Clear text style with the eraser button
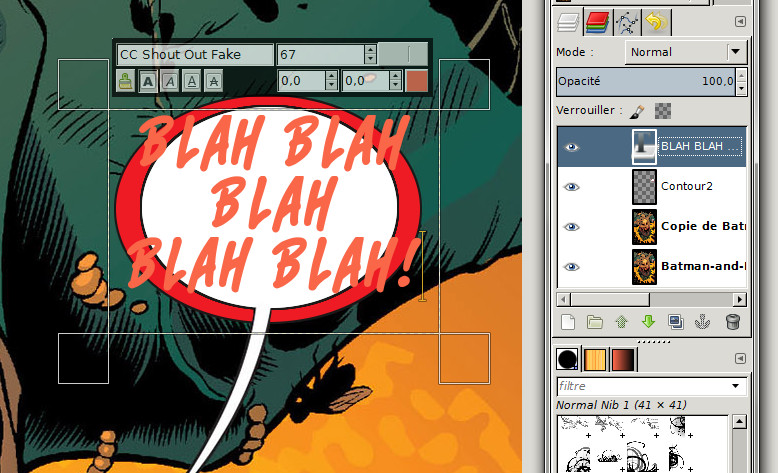The height and width of the screenshot is (473, 778). [126, 81]
